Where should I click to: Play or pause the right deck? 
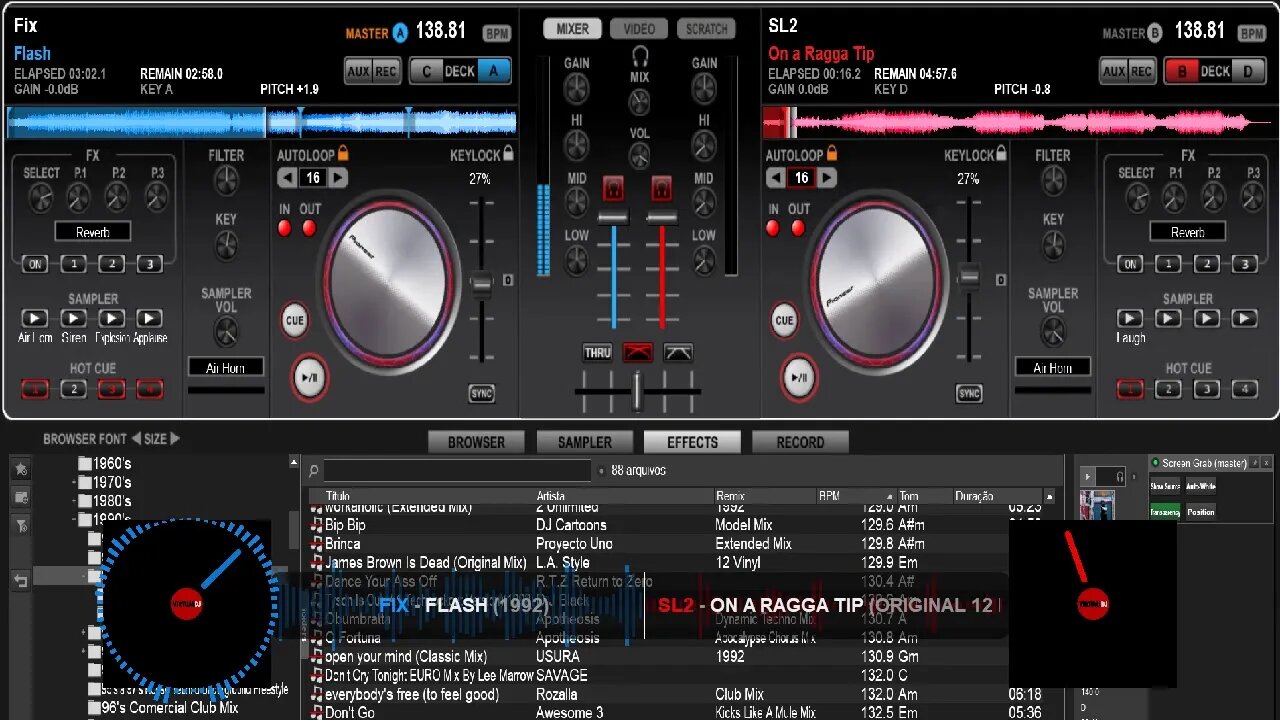tap(797, 378)
